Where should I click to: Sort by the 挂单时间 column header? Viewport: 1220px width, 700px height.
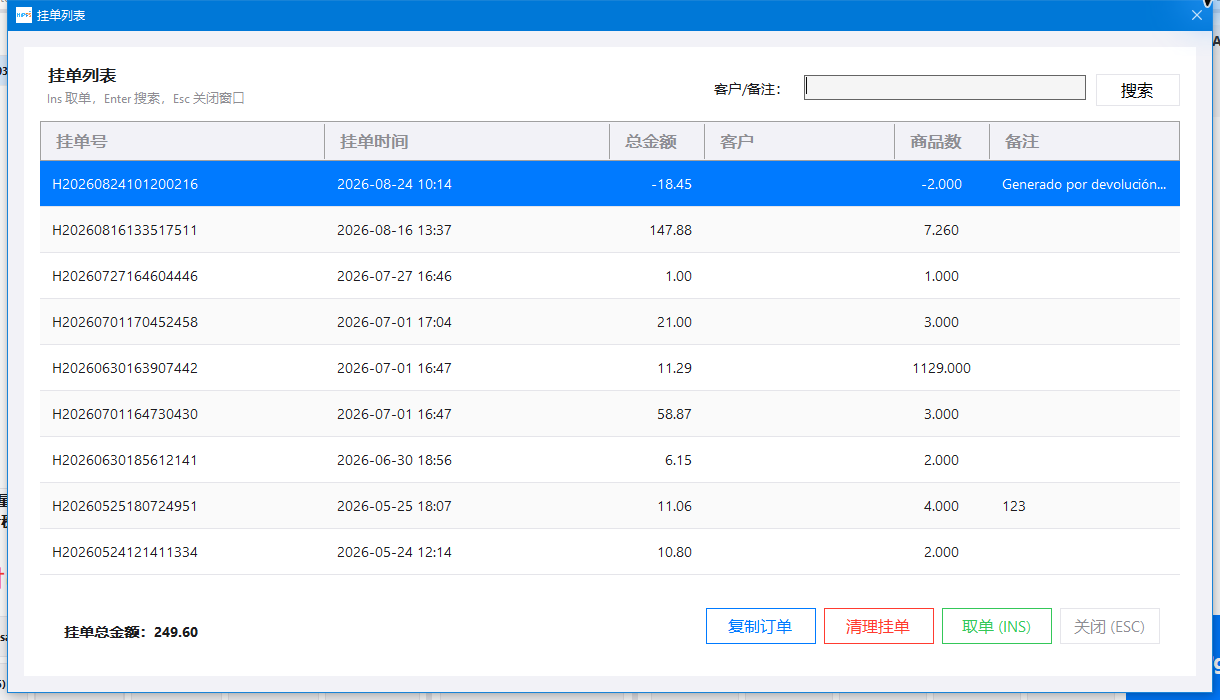click(x=467, y=141)
